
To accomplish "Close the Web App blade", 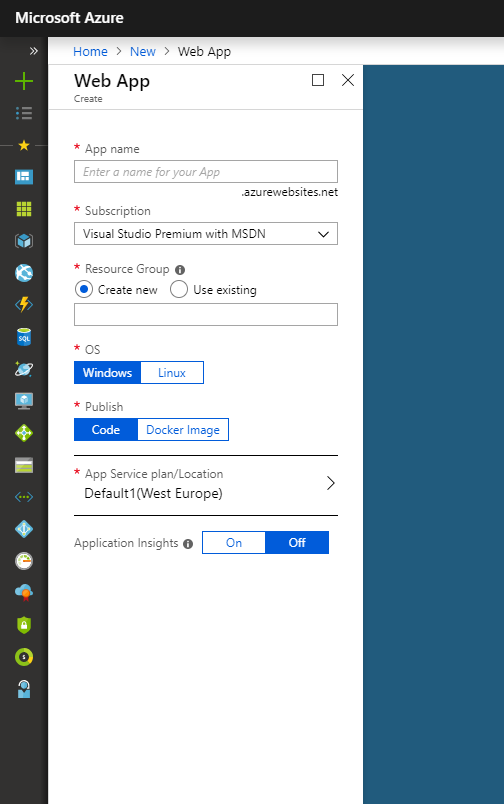I will point(348,80).
